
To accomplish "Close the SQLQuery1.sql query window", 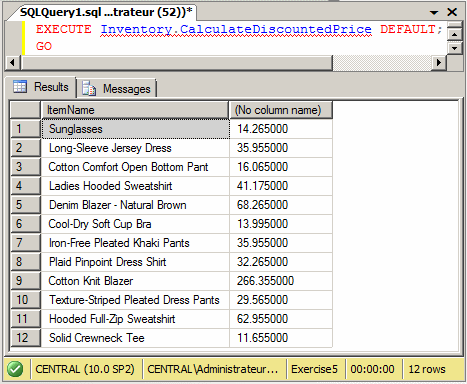I will (x=452, y=12).
